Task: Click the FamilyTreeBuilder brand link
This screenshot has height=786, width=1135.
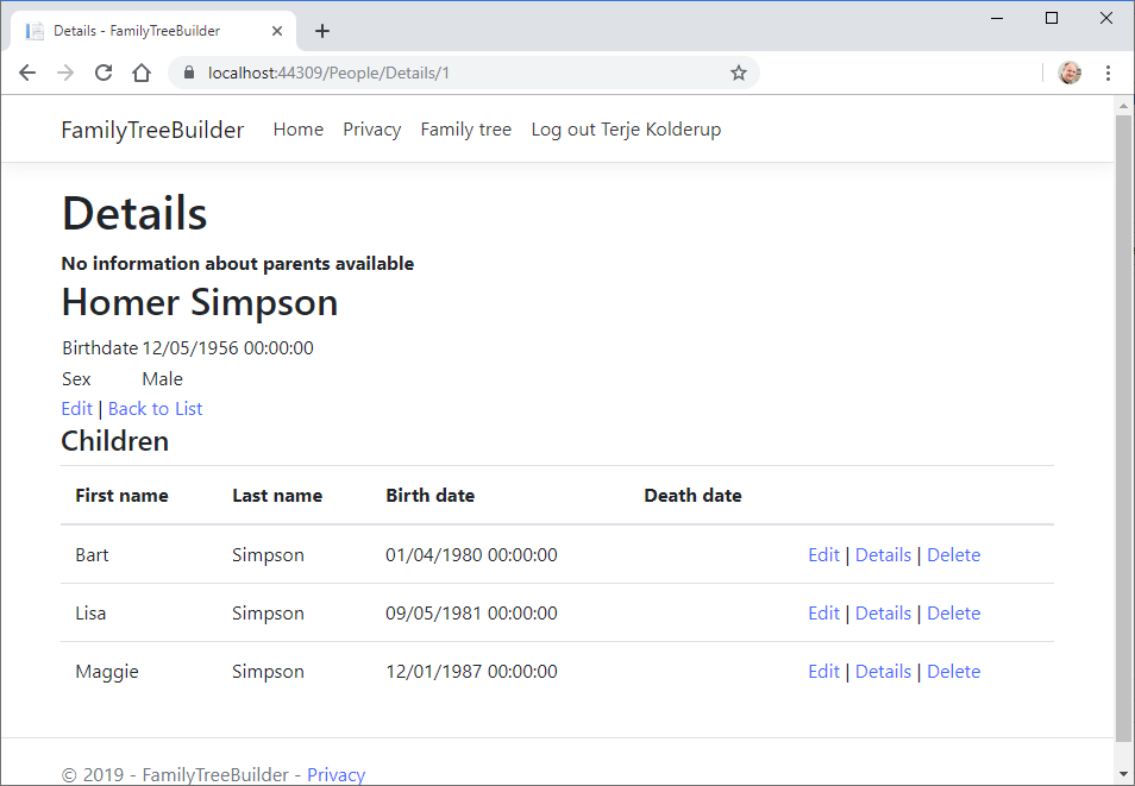Action: [152, 130]
